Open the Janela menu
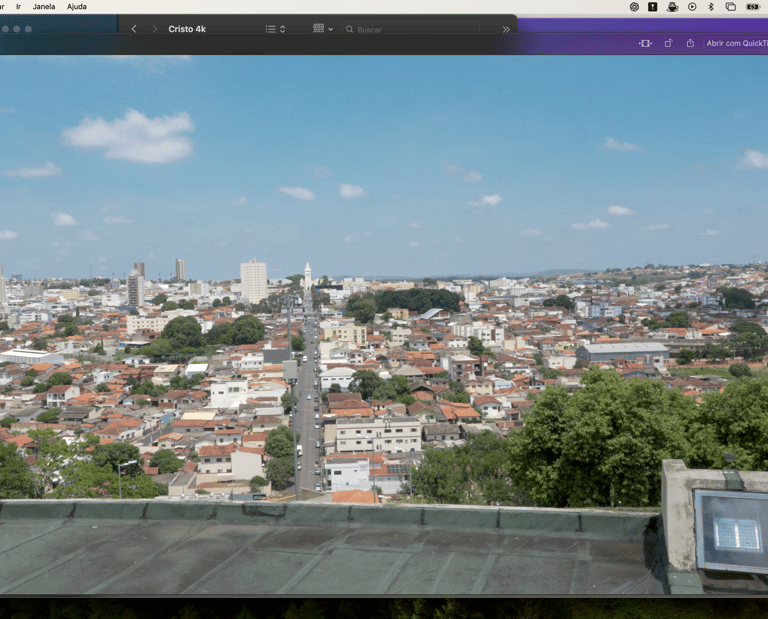The image size is (768, 619). [44, 6]
